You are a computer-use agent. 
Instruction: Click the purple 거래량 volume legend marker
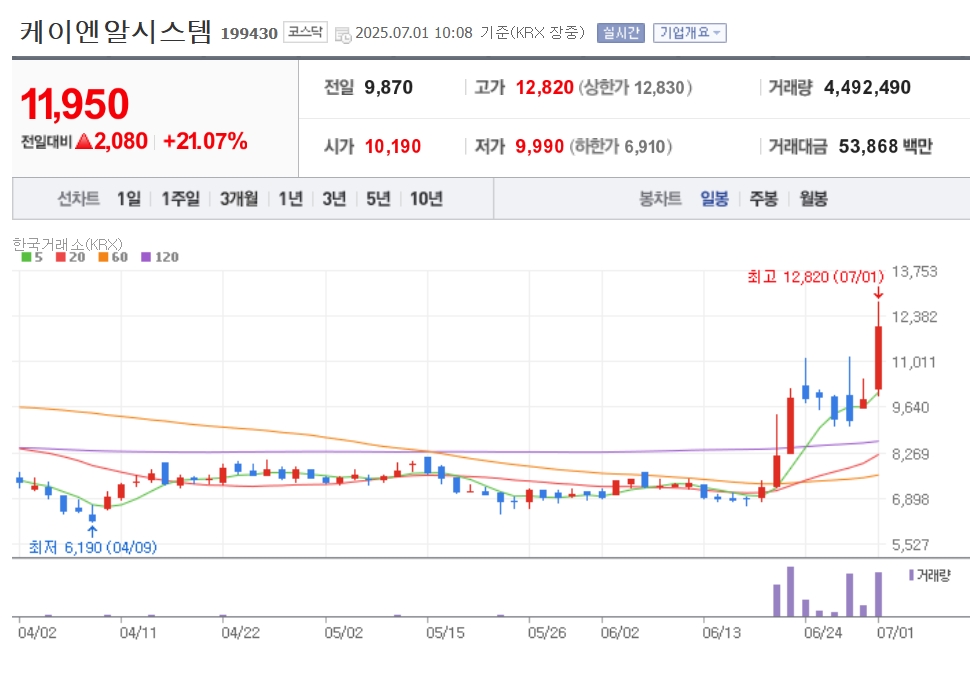tap(911, 575)
